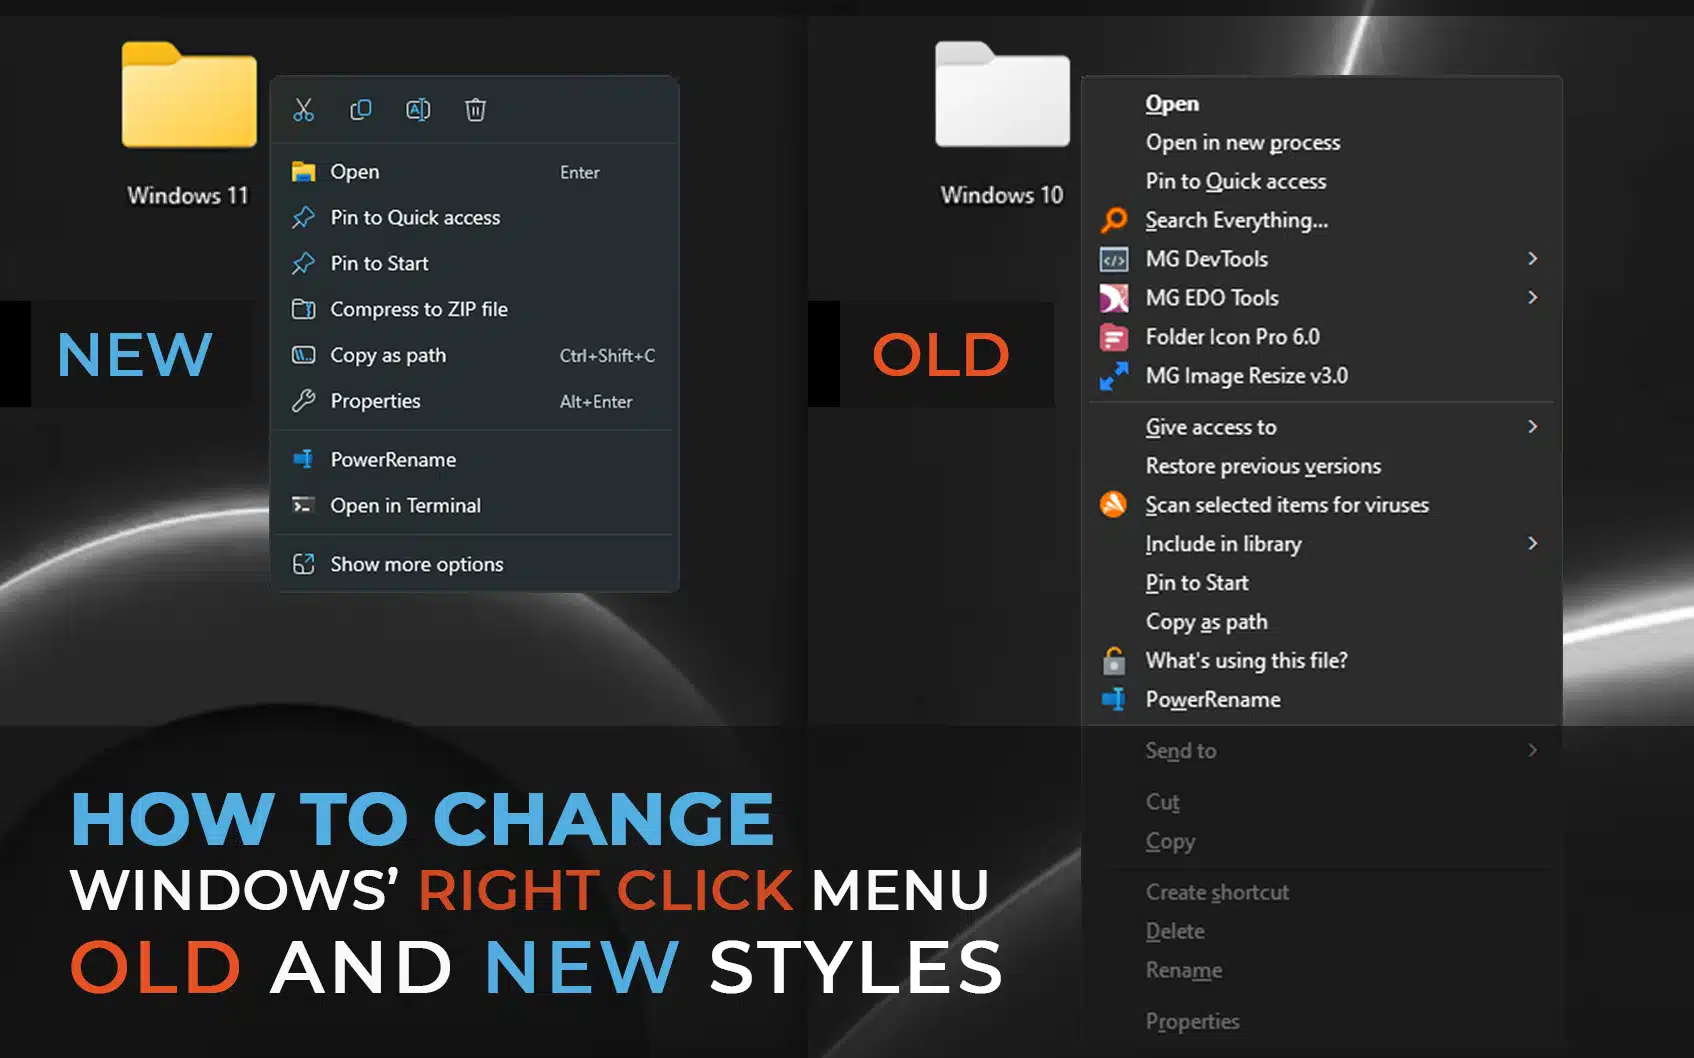Select Copy as path in old menu
This screenshot has width=1694, height=1058.
coord(1322,621)
